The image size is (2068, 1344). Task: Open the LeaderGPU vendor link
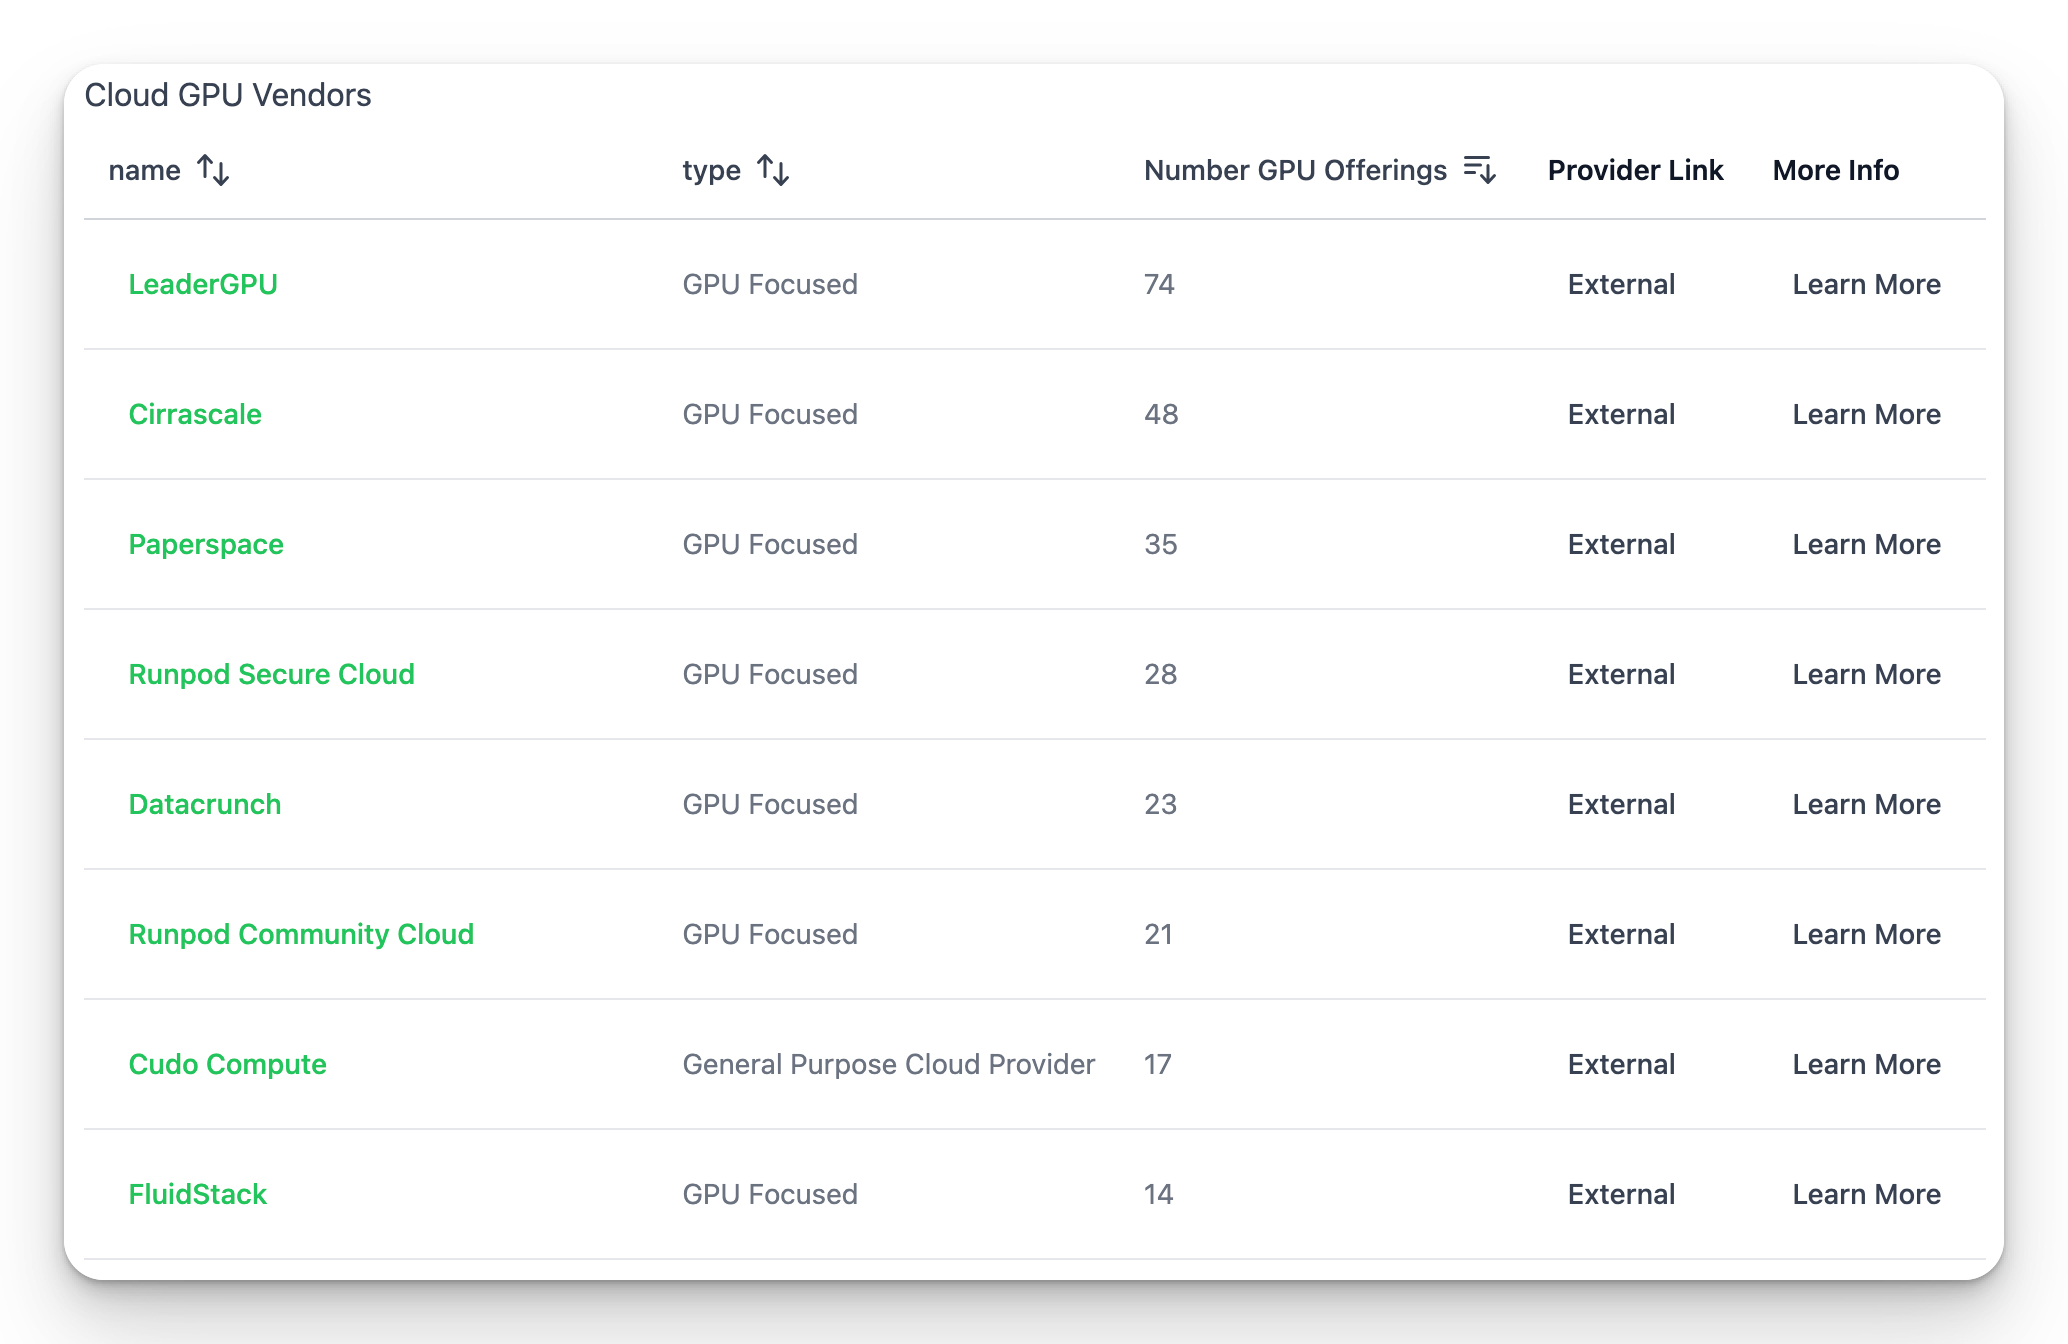tap(203, 284)
